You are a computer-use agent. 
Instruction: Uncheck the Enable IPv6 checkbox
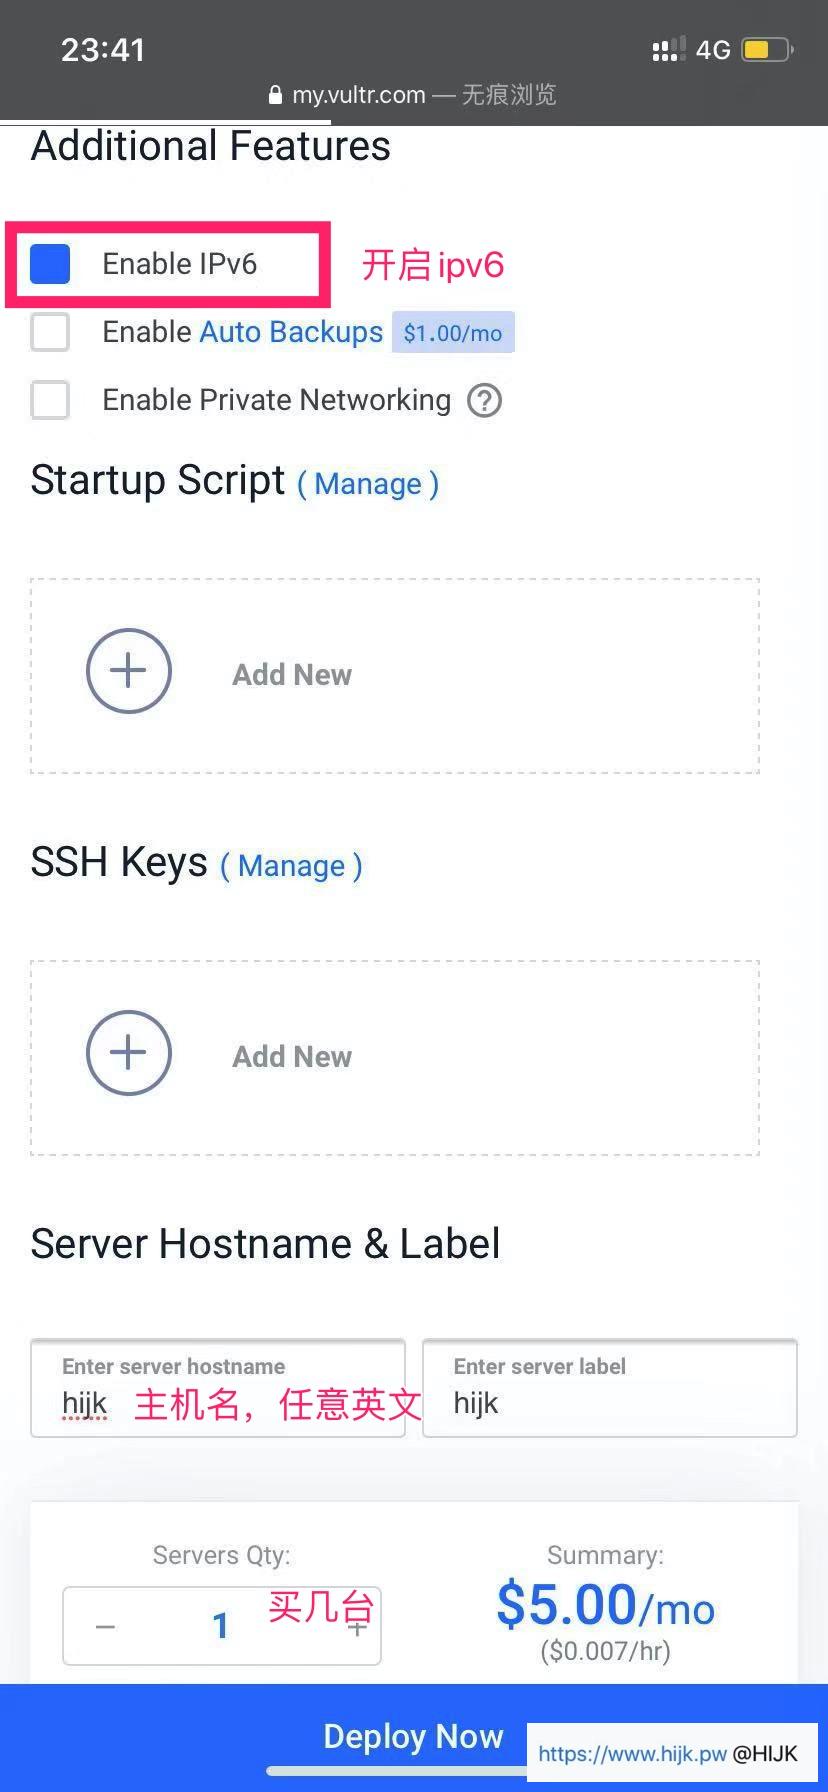(x=50, y=264)
